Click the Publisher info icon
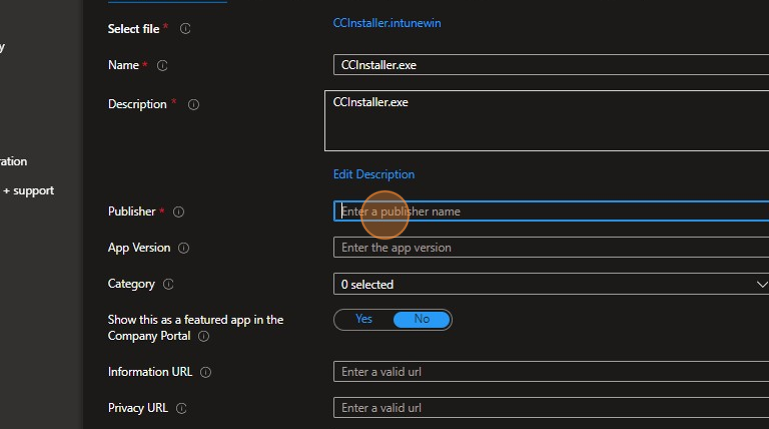 179,212
